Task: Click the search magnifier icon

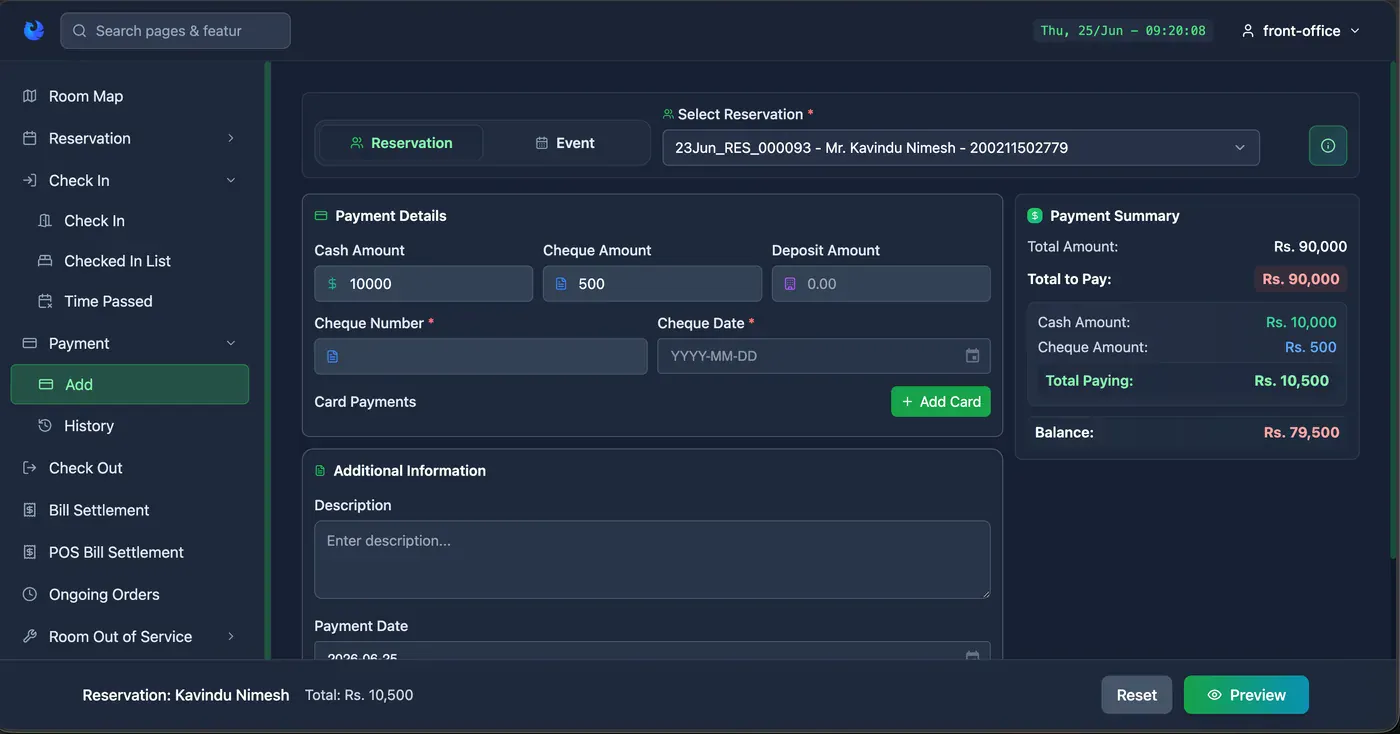Action: click(80, 31)
